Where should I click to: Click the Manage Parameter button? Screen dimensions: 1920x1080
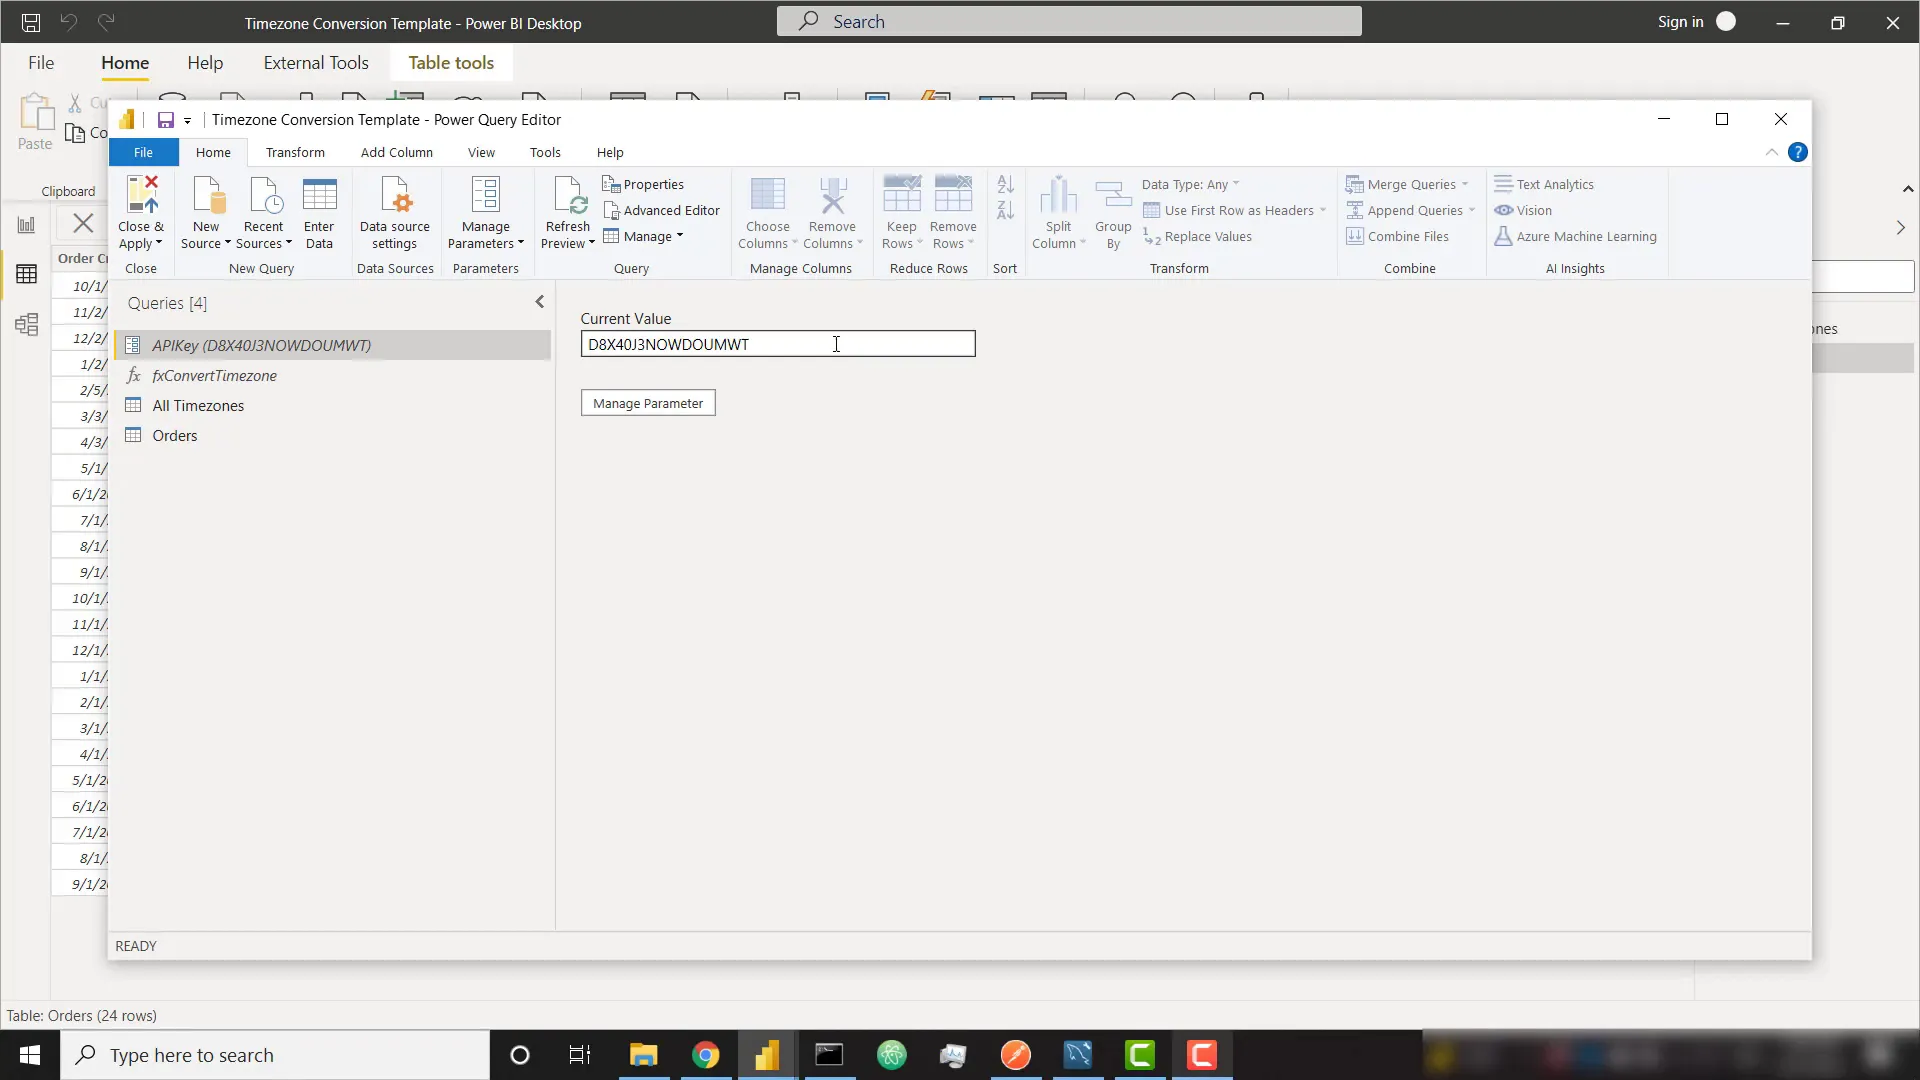tap(648, 402)
